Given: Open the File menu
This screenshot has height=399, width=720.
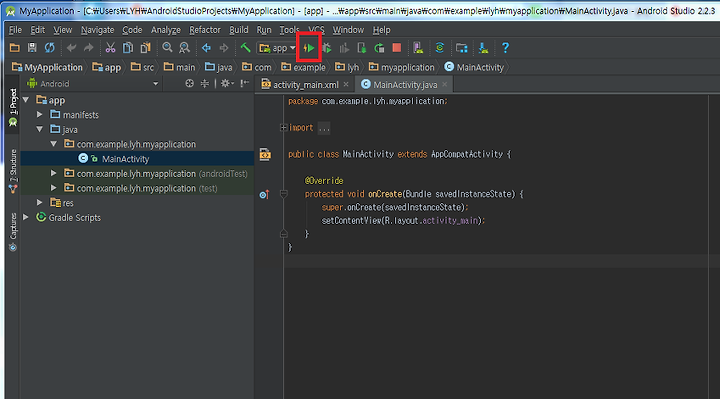Looking at the screenshot, I should tap(15, 30).
